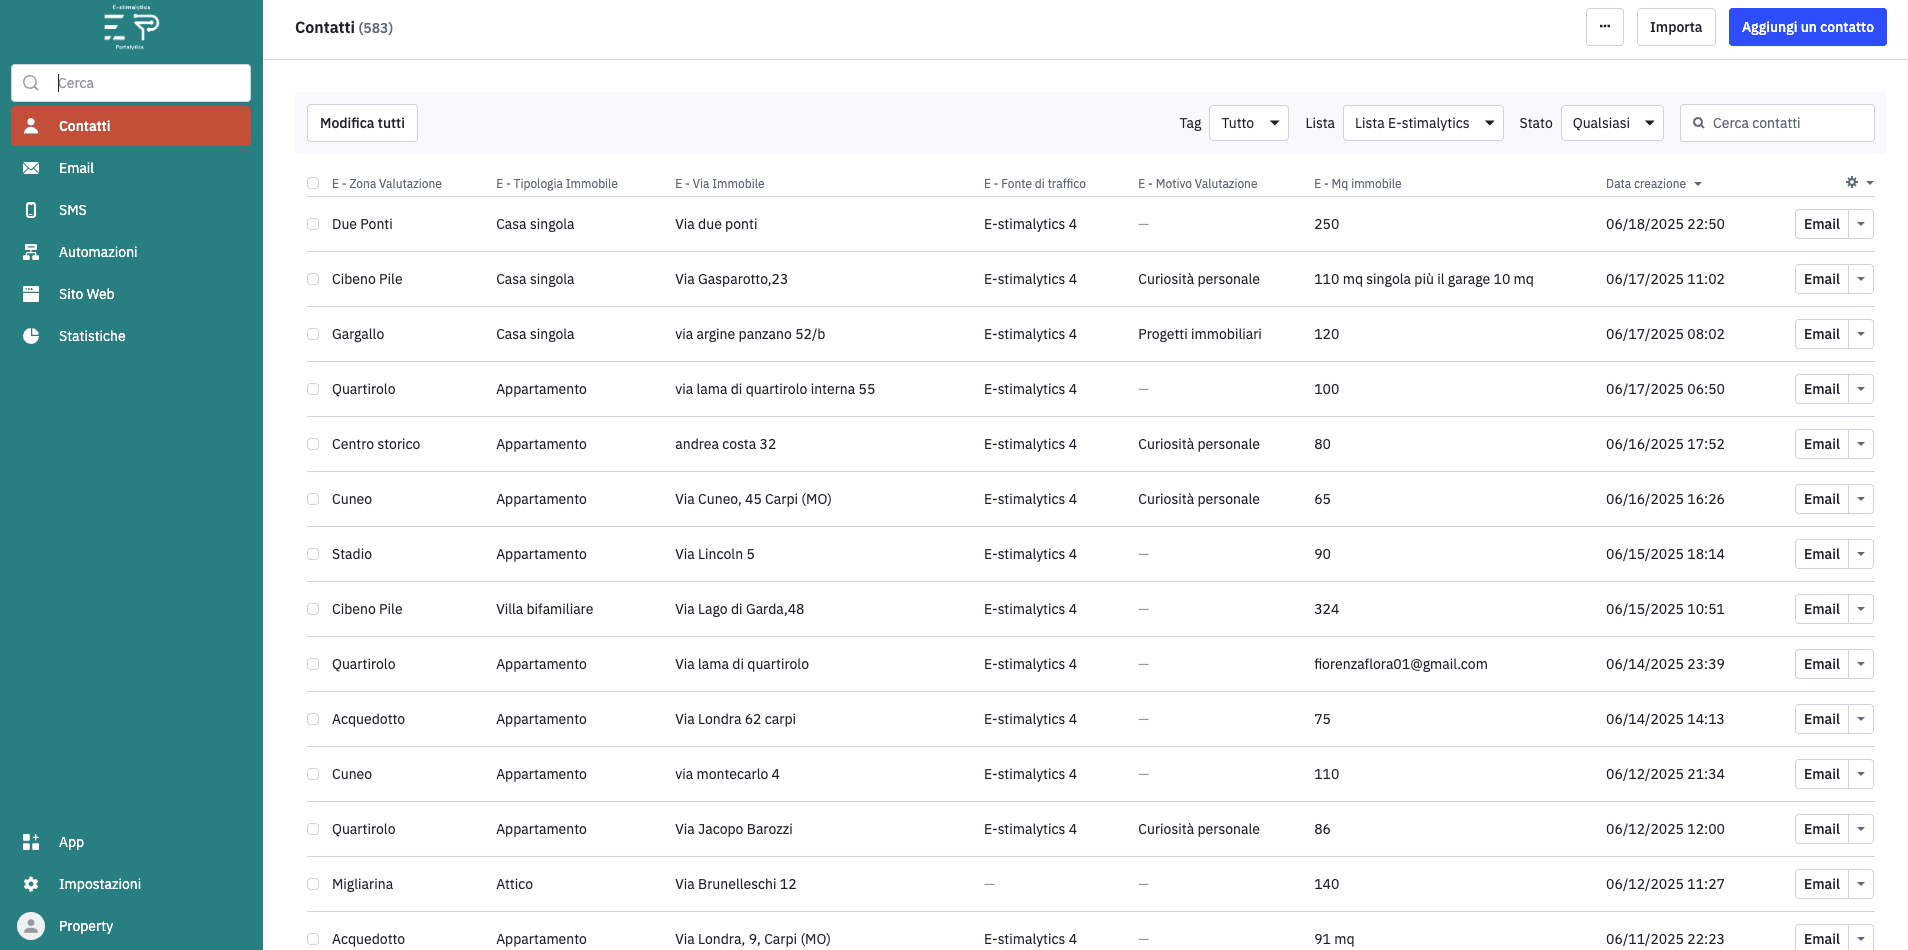
Task: Tick the checkbox for the Due Ponti row
Action: coord(313,224)
